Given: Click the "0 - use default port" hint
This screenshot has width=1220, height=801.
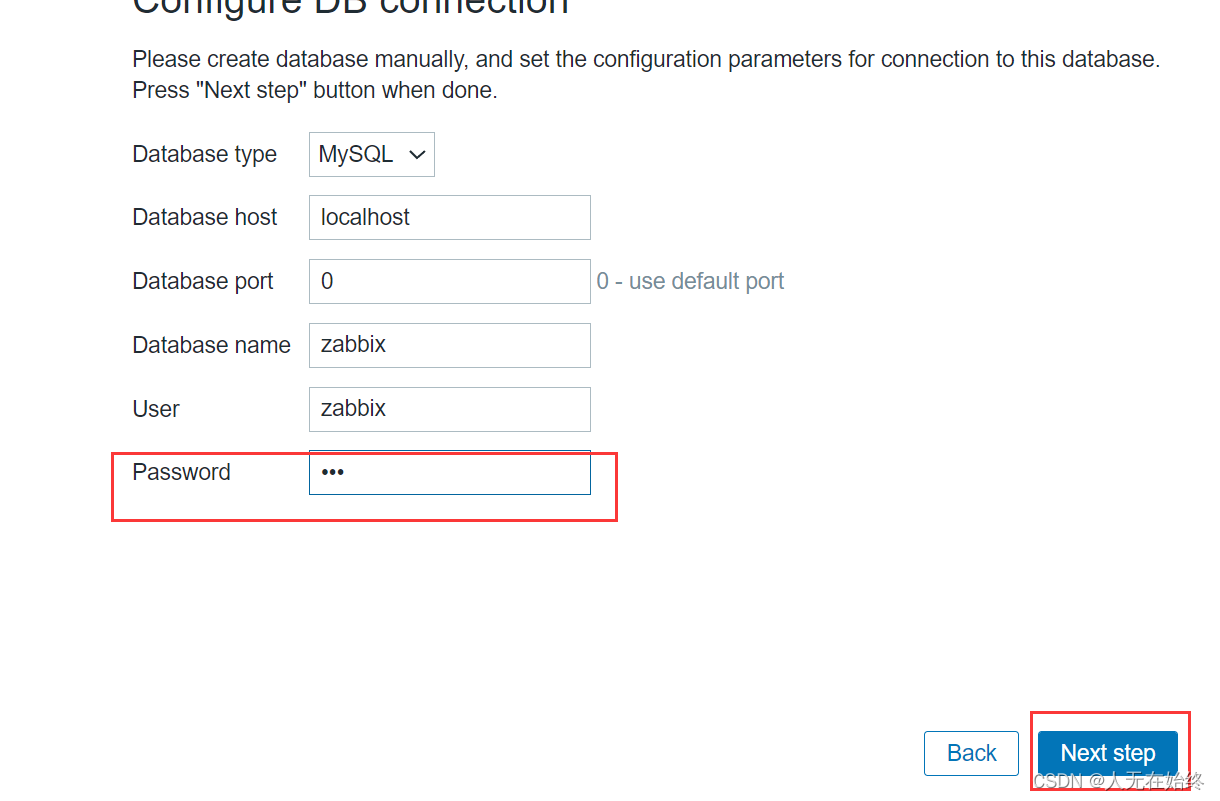Looking at the screenshot, I should tap(690, 281).
